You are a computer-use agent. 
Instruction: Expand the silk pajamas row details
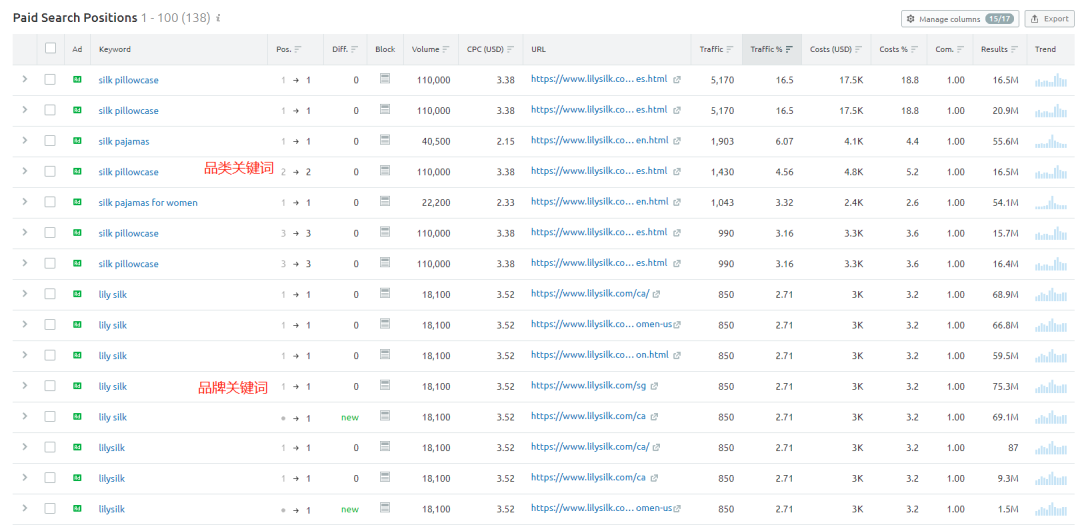point(24,141)
